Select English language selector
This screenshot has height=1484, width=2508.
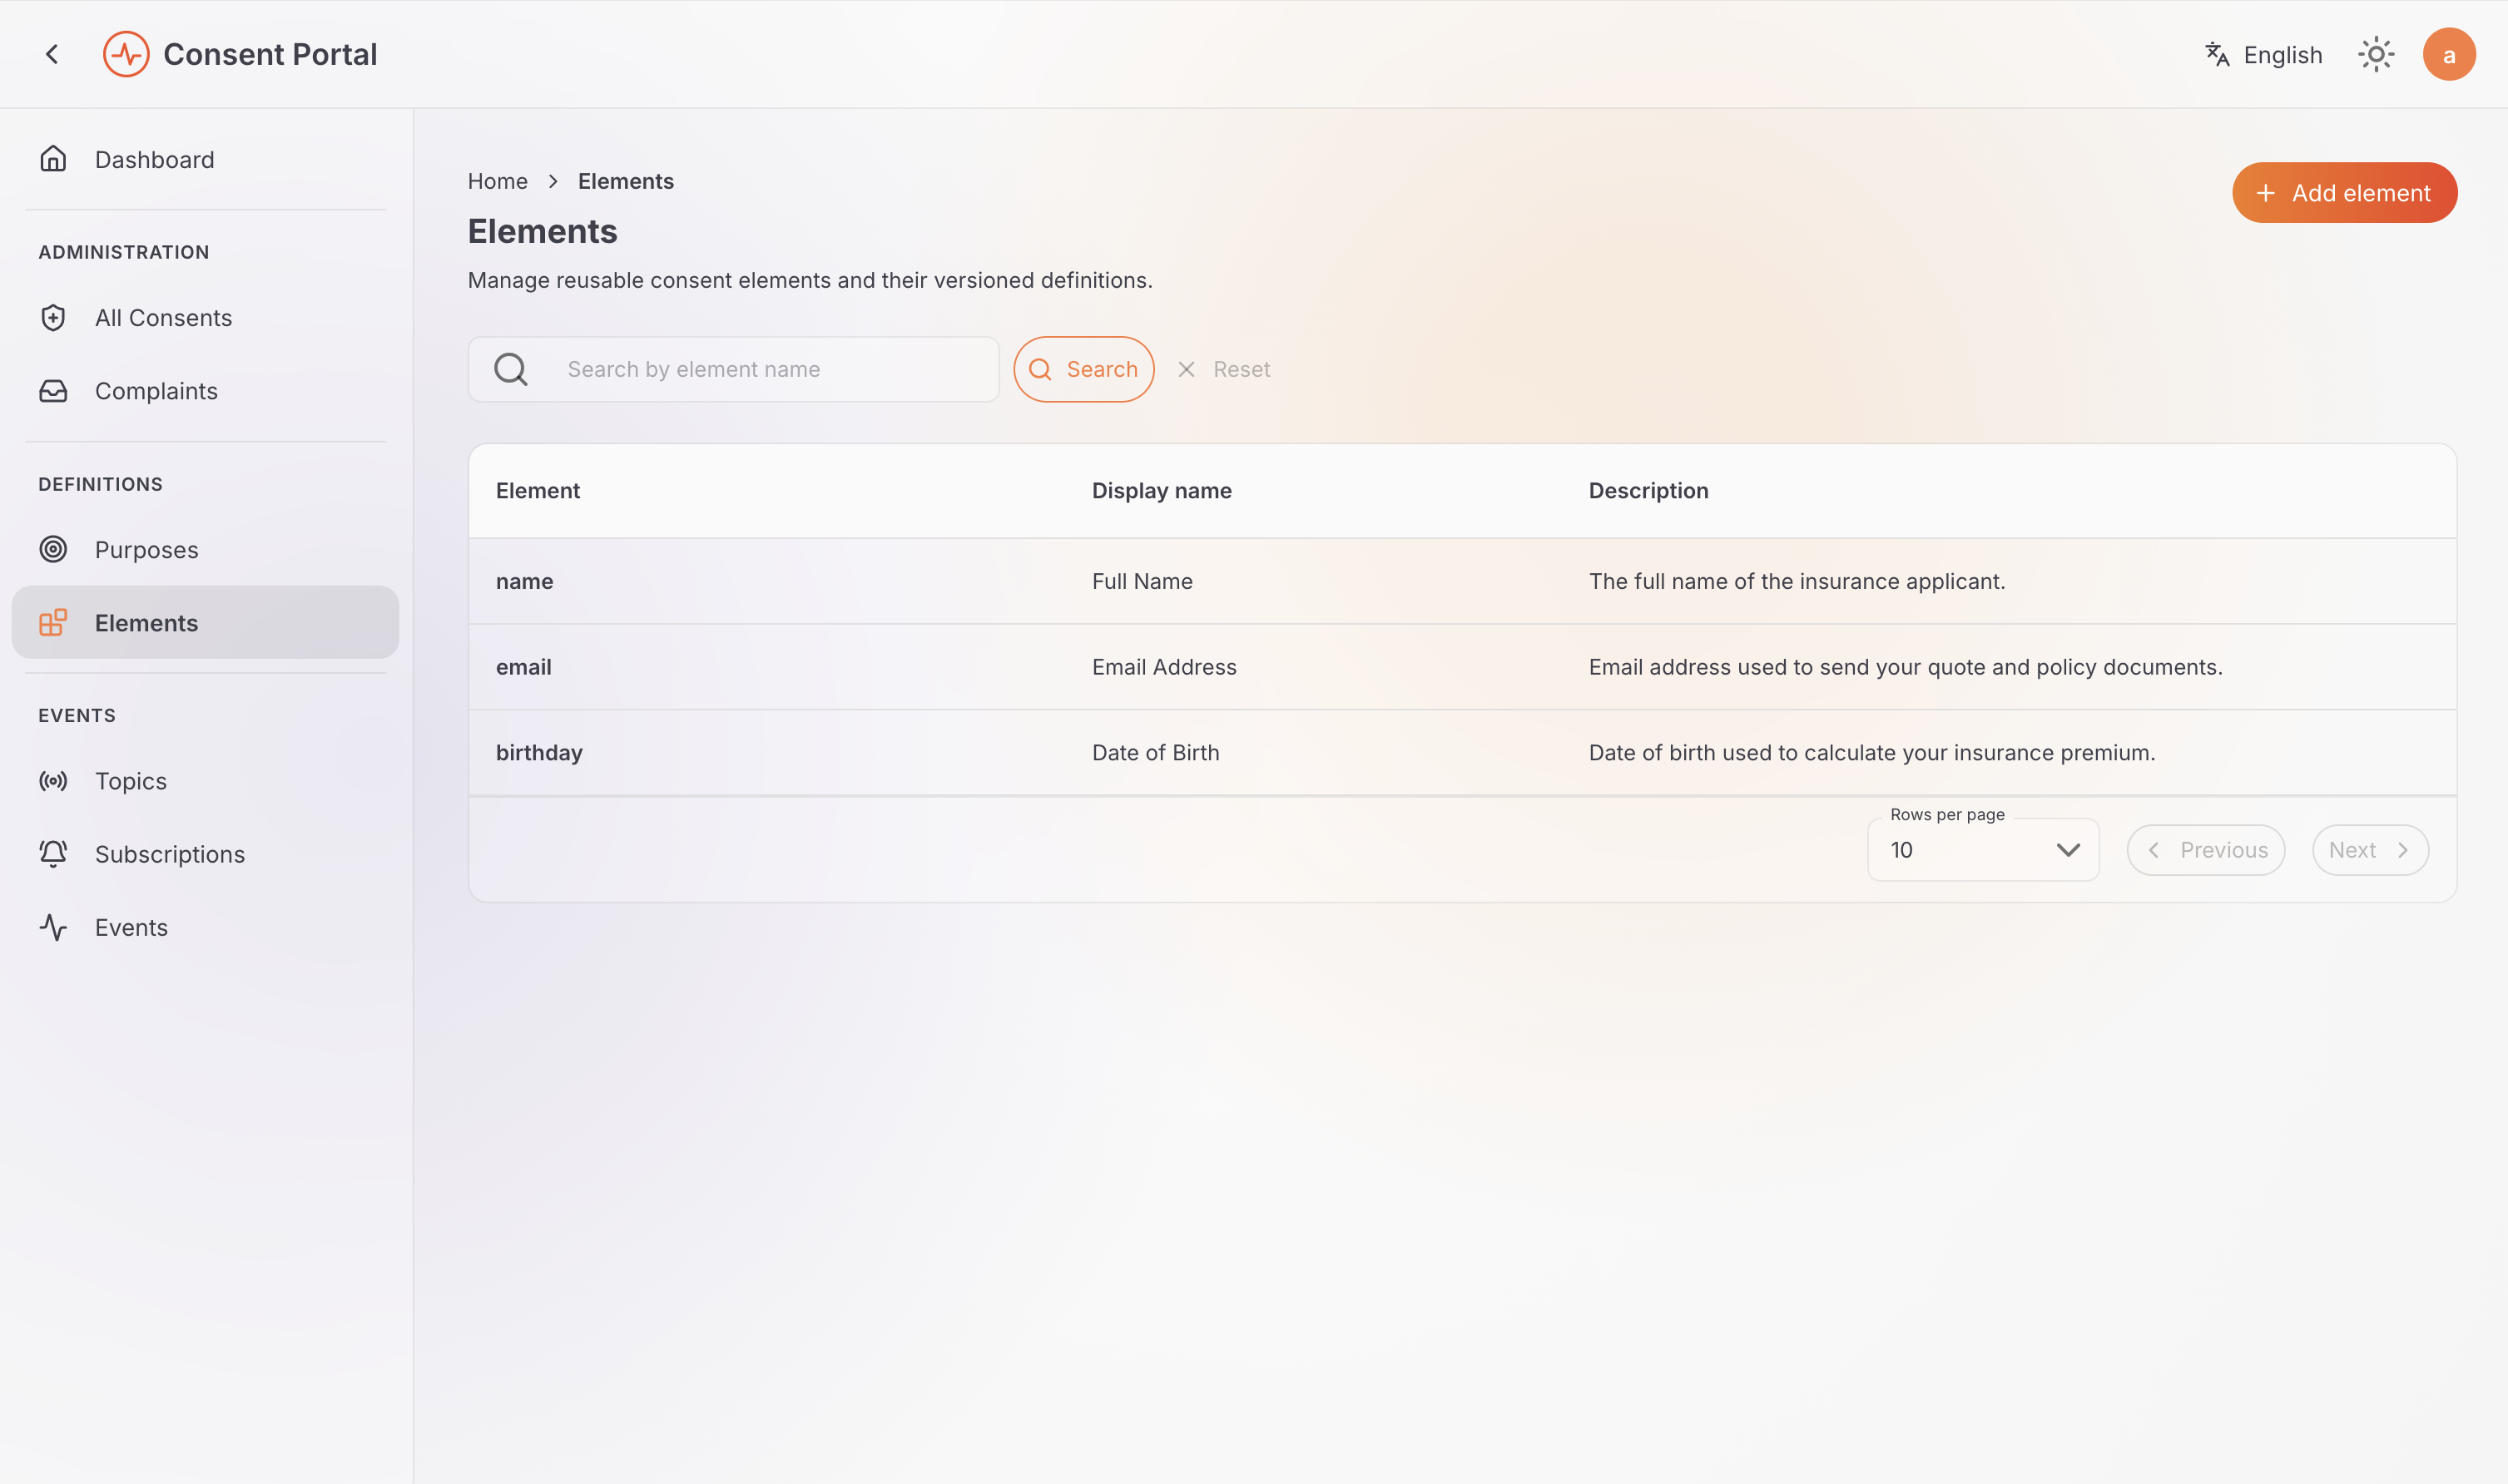tap(2264, 54)
